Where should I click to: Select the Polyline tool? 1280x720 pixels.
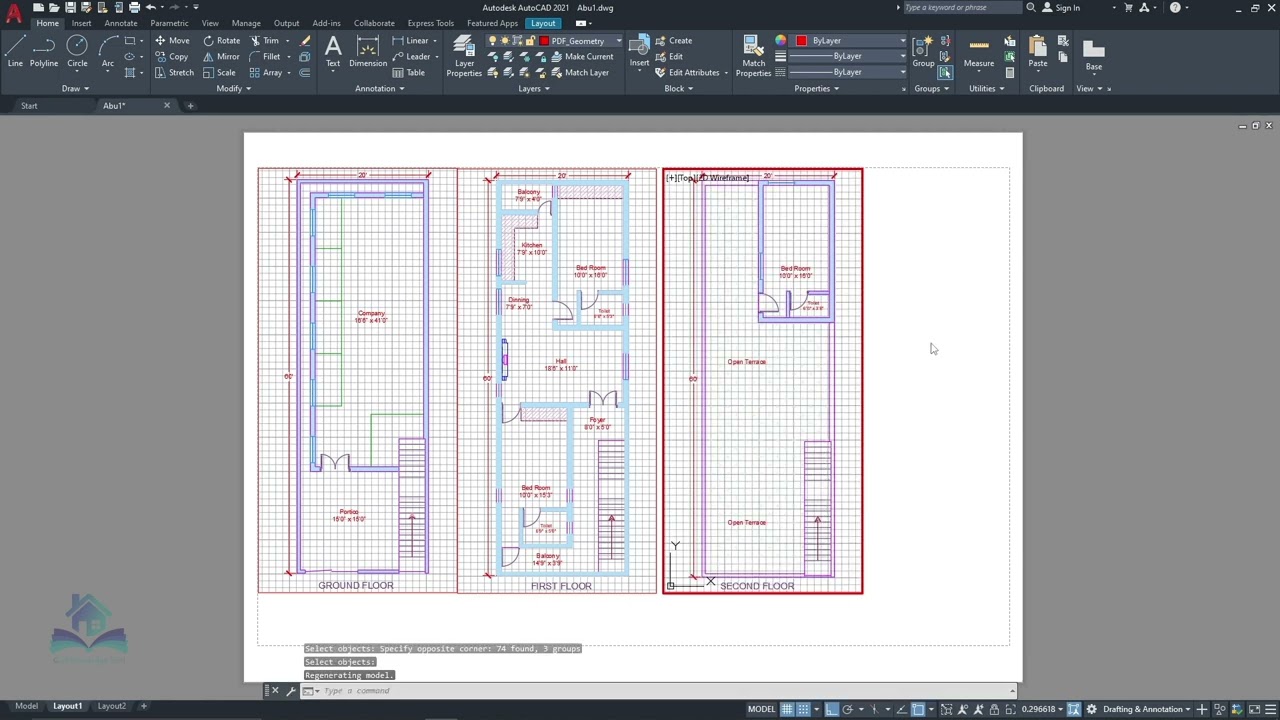pyautogui.click(x=44, y=50)
